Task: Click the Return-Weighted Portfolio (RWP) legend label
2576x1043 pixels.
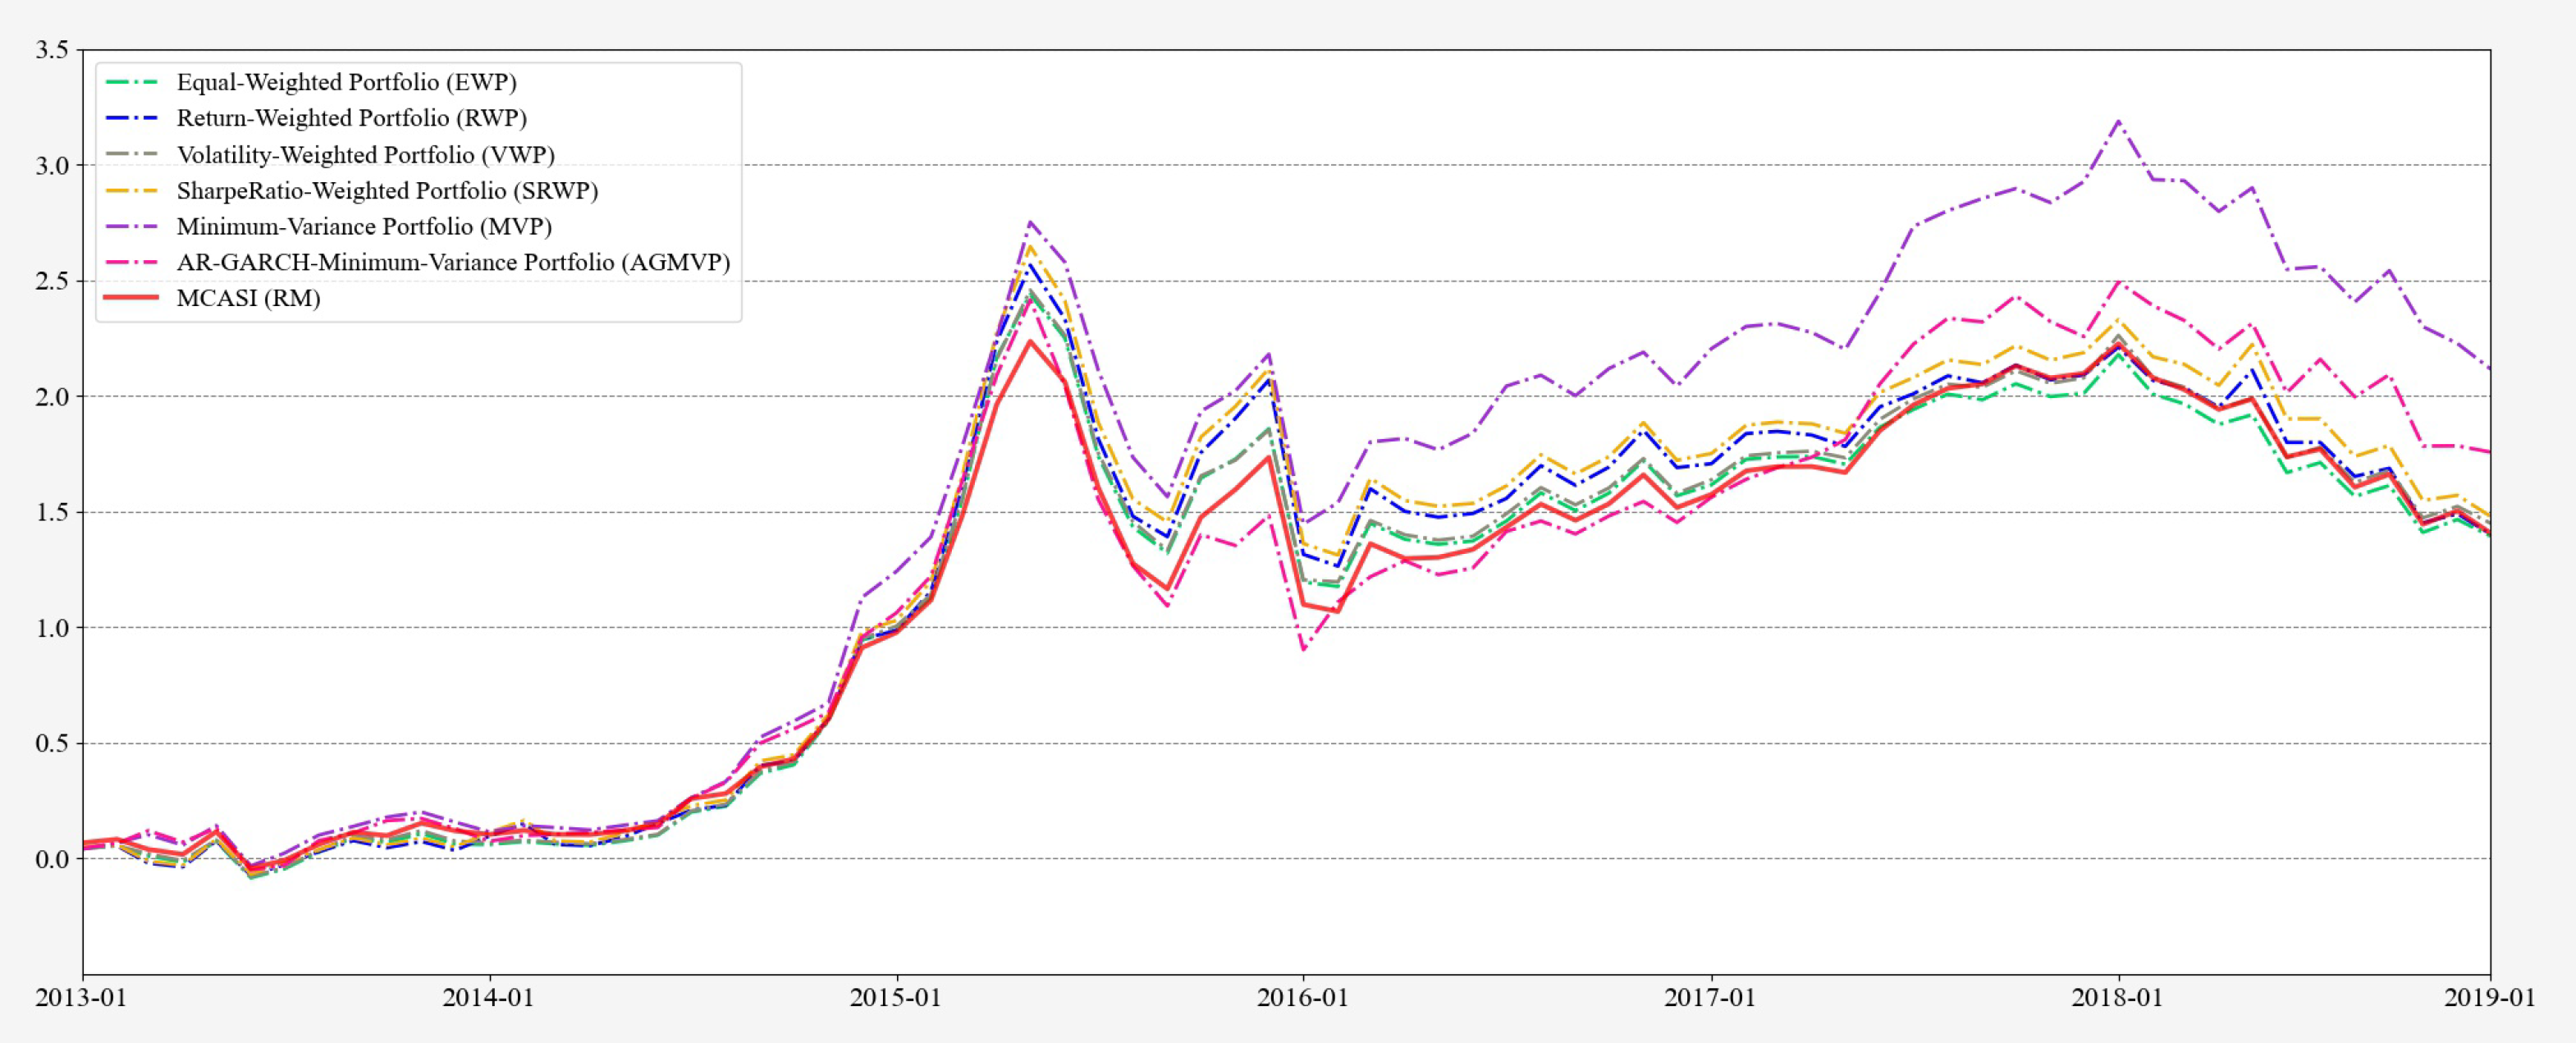Action: pos(351,118)
